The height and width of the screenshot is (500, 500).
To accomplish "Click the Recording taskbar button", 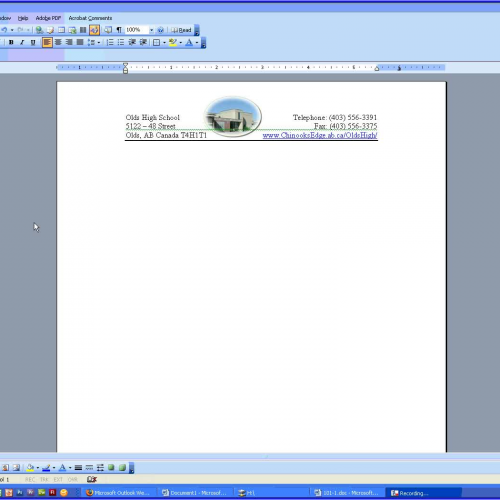I will click(423, 493).
